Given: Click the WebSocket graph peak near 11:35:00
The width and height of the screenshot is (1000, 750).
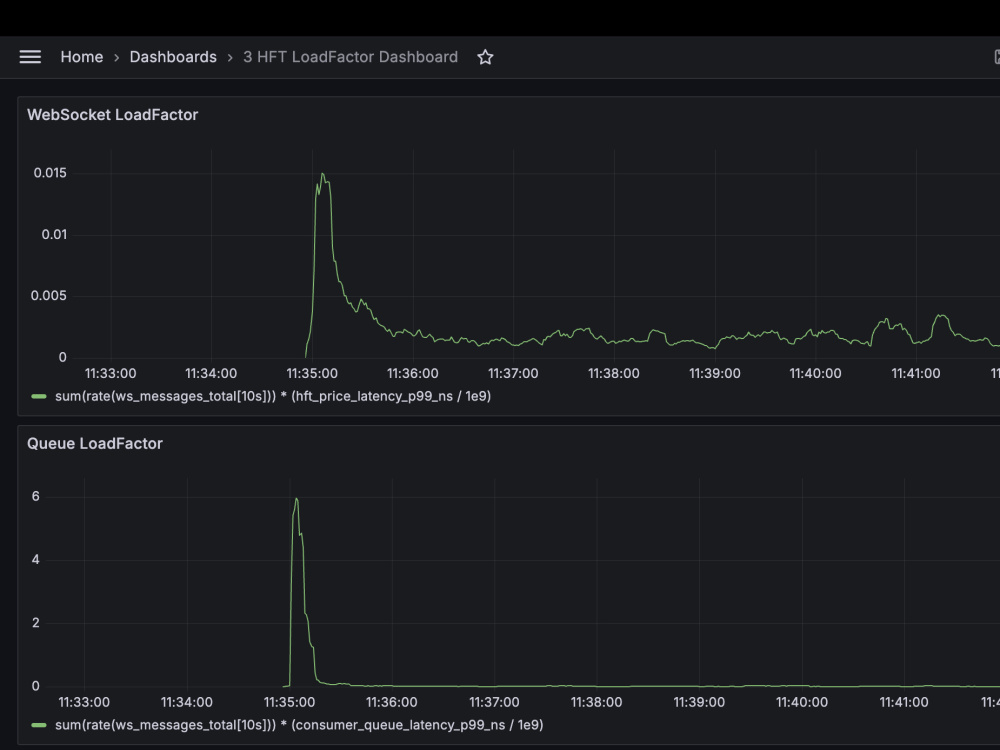Looking at the screenshot, I should (x=323, y=174).
